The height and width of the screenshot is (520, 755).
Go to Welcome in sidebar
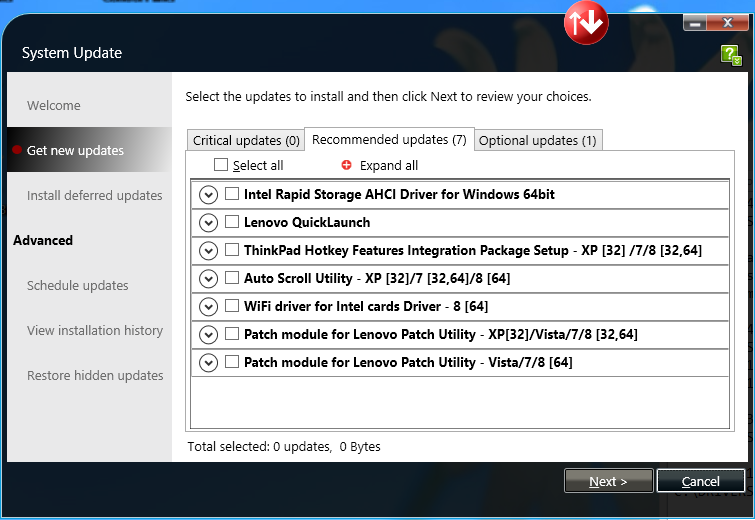coord(53,105)
